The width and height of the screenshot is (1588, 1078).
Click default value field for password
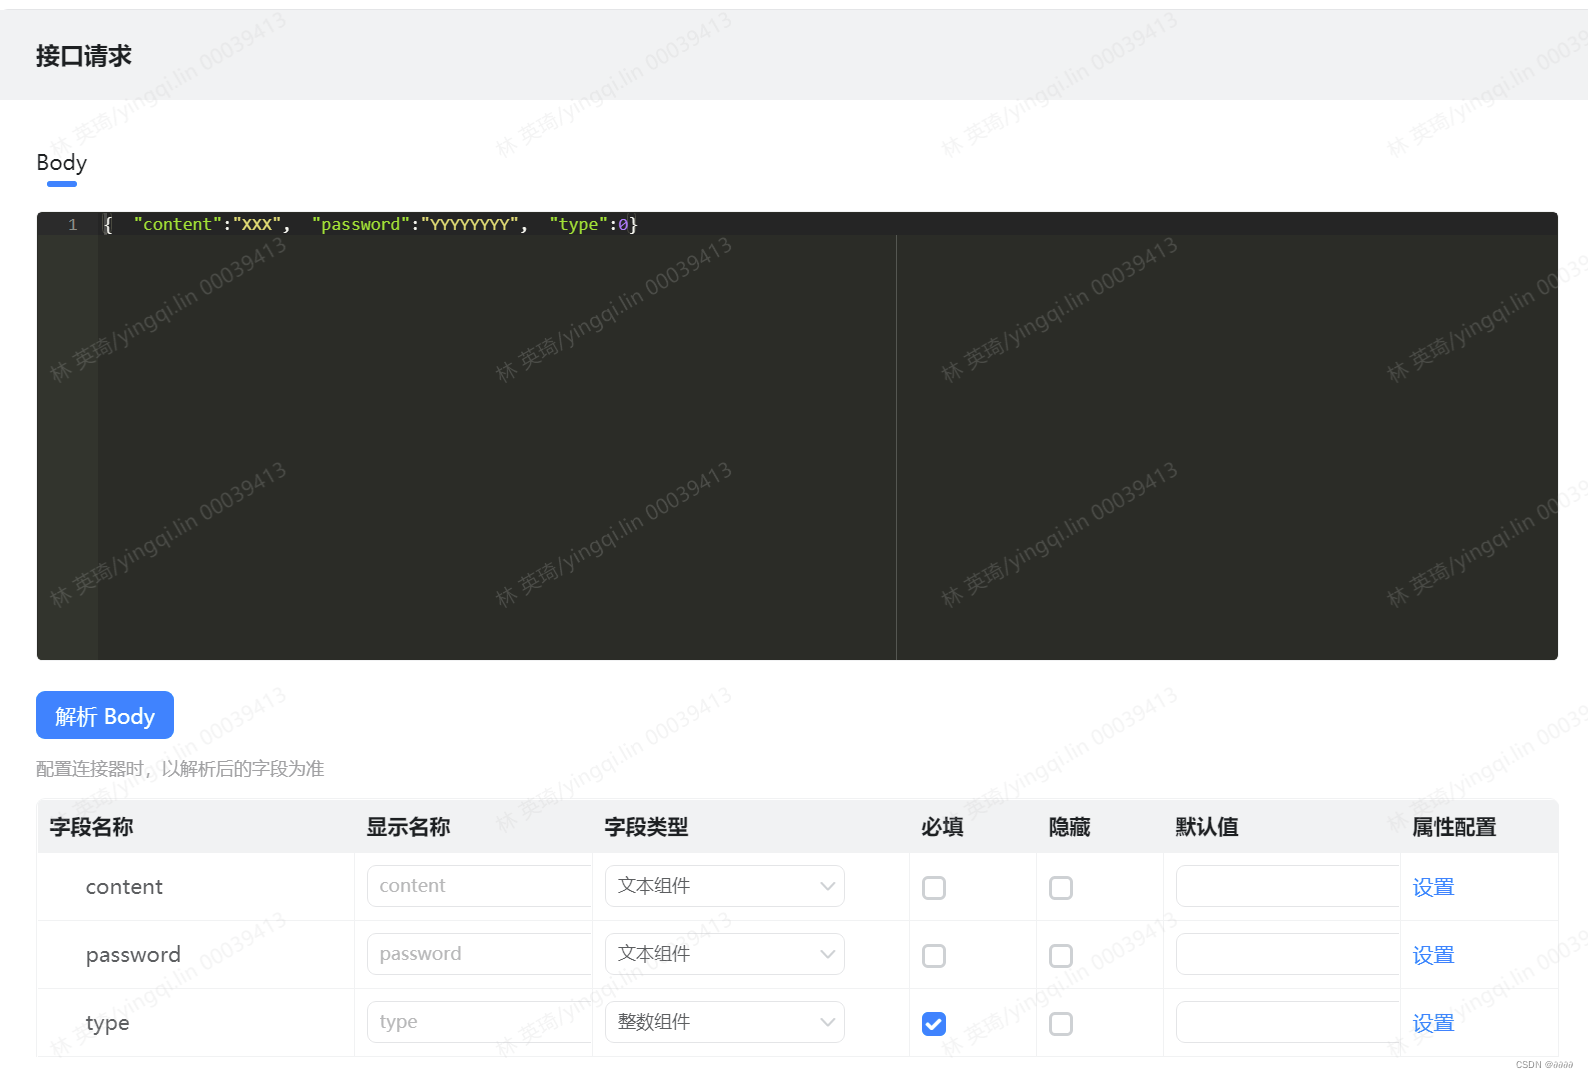[x=1288, y=954]
